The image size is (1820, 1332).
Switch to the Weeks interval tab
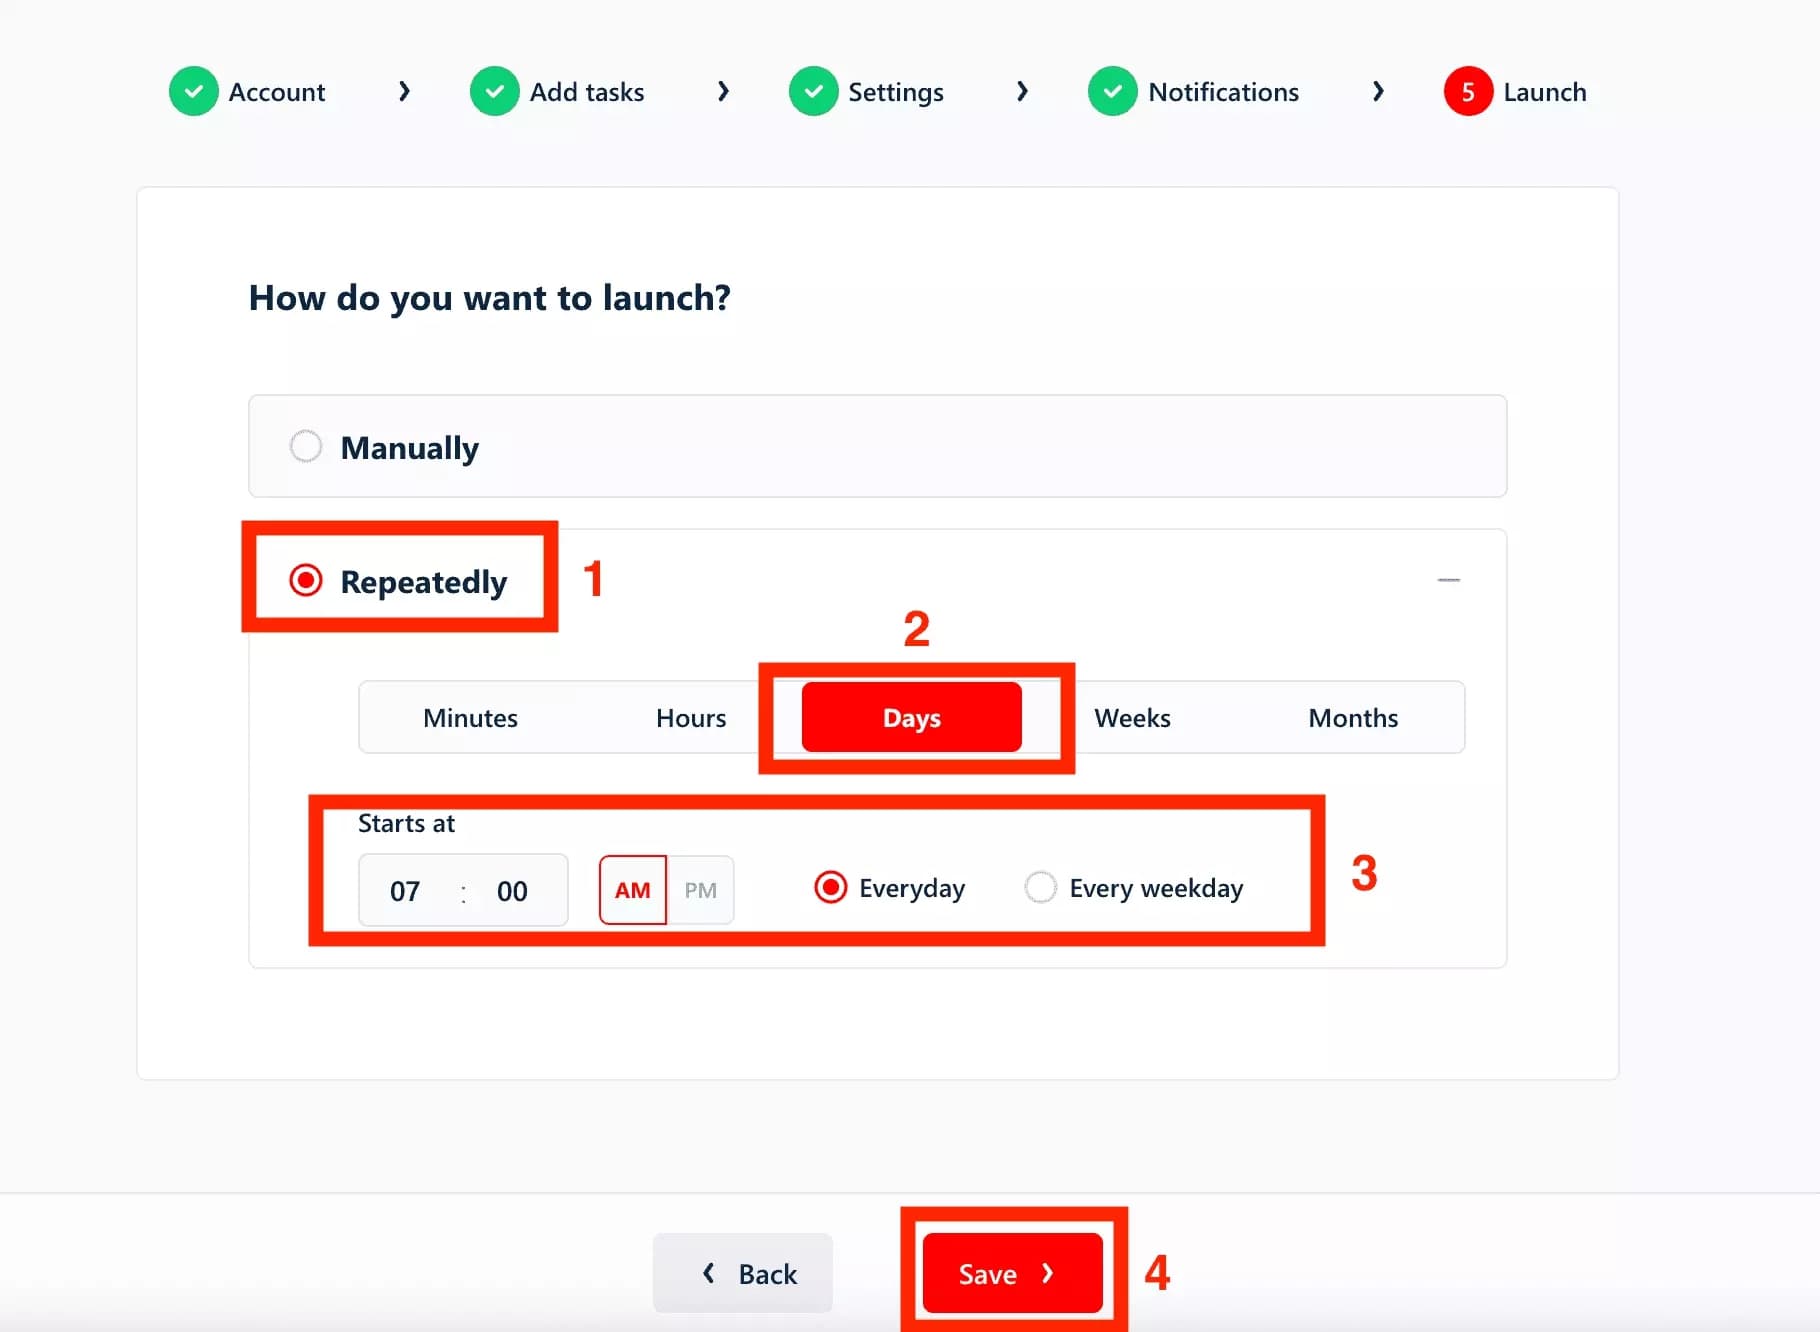[1132, 718]
